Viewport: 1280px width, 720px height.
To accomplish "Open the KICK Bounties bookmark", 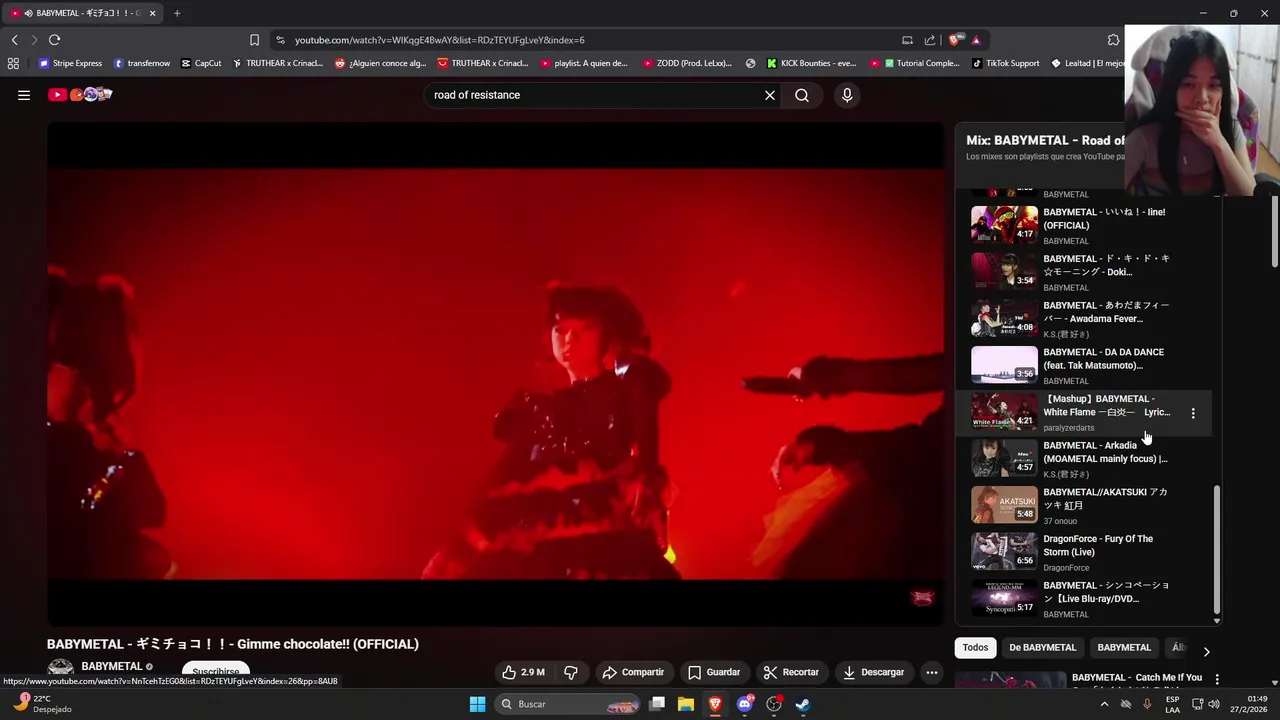I will [x=811, y=63].
